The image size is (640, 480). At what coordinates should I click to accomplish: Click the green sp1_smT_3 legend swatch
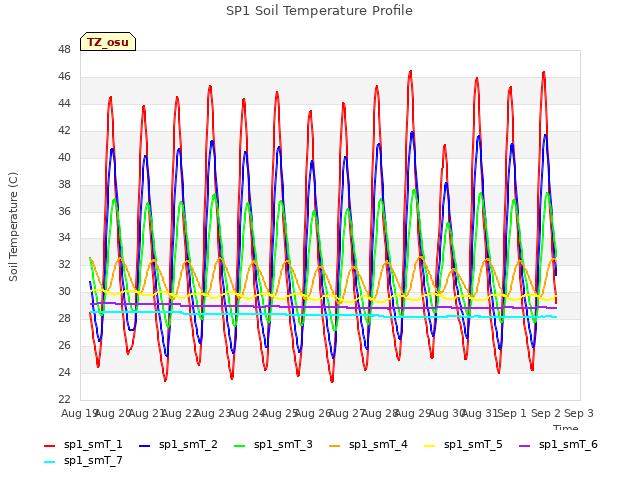(240, 446)
